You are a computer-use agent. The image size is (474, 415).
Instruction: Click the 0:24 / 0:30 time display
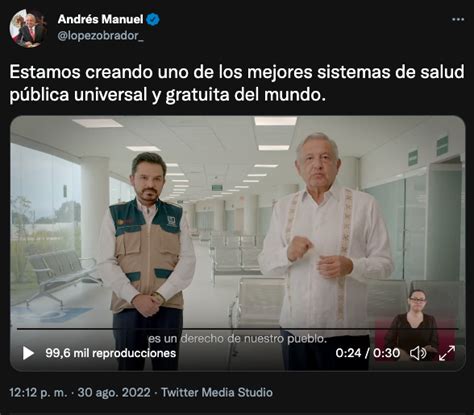pos(368,353)
